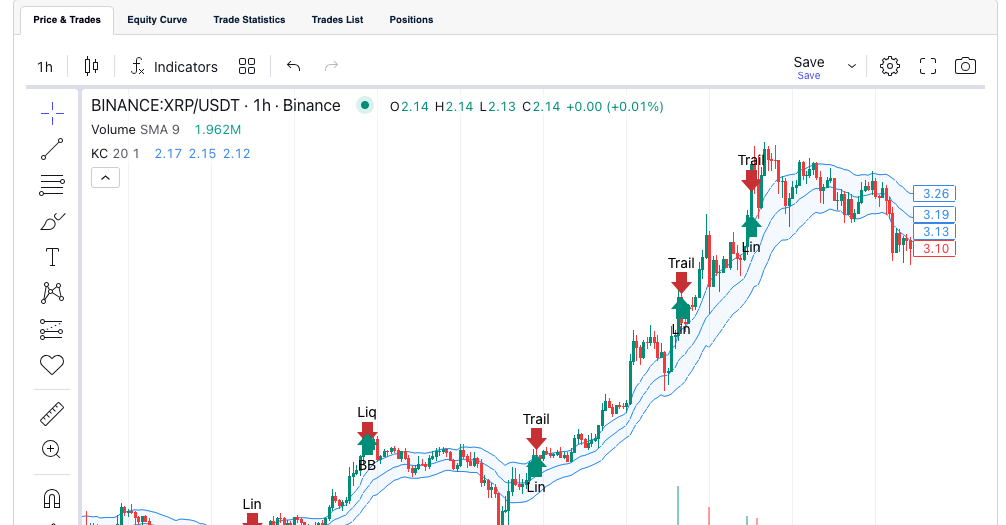
Task: Collapse the indicator legend chevron
Action: [x=105, y=178]
